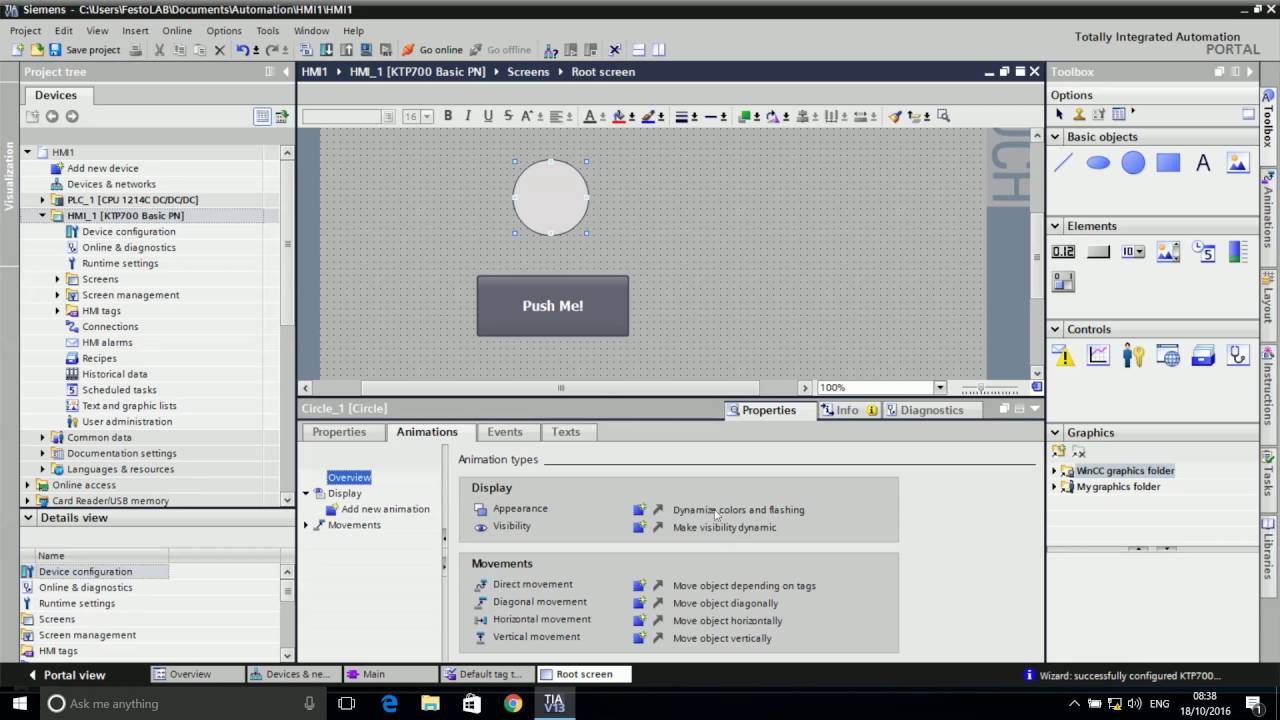Expand the Common data node
Image resolution: width=1280 pixels, height=720 pixels.
(x=43, y=437)
